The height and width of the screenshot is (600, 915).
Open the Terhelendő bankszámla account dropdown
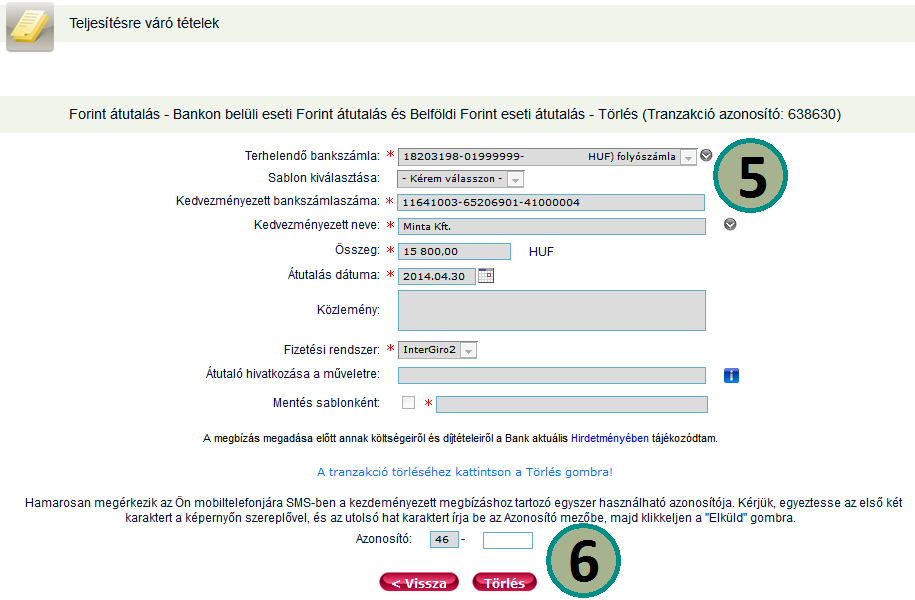click(x=547, y=156)
